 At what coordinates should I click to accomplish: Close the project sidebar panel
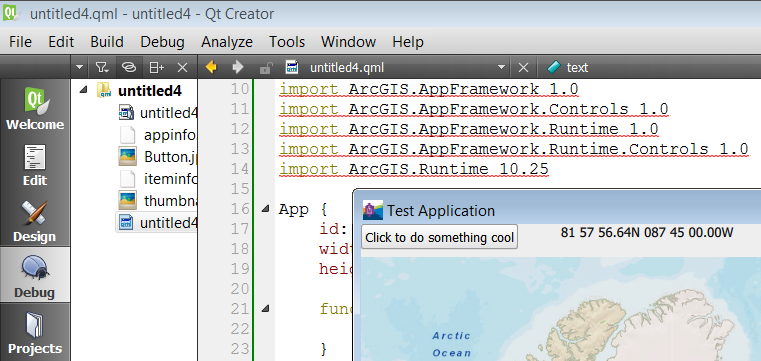tap(182, 67)
